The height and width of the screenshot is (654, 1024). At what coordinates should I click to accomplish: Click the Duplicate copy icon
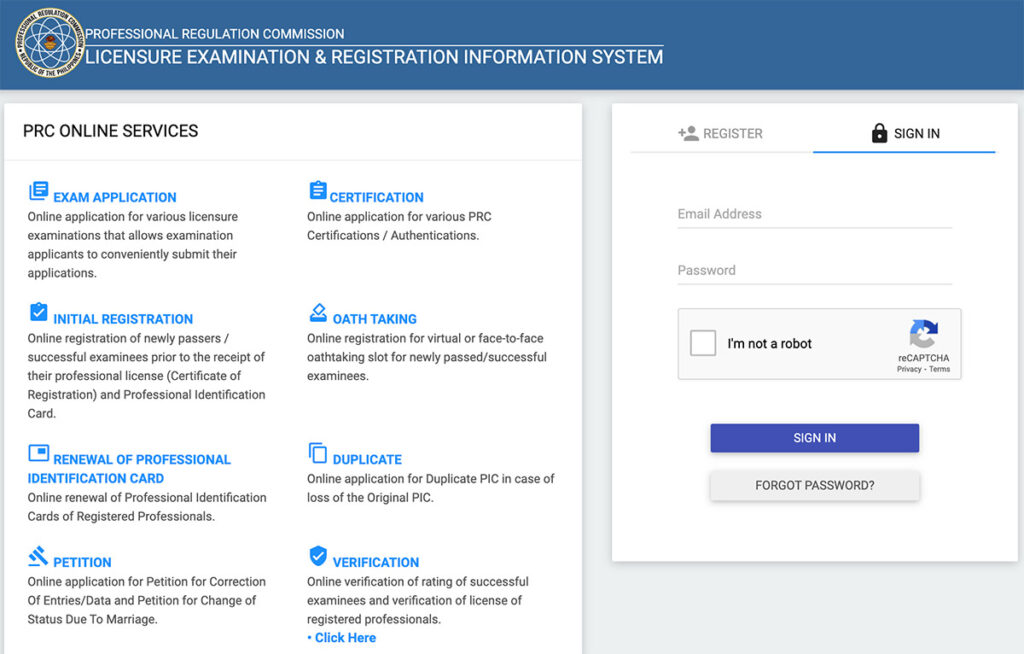[318, 453]
